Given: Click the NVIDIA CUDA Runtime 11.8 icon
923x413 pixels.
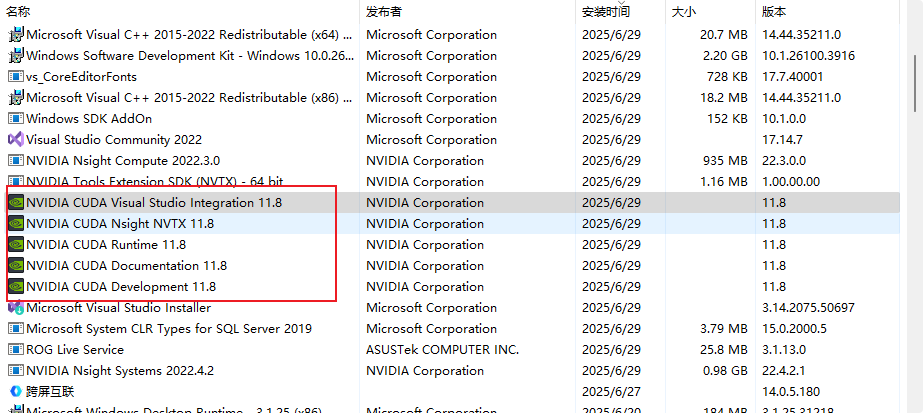Looking at the screenshot, I should pyautogui.click(x=15, y=244).
